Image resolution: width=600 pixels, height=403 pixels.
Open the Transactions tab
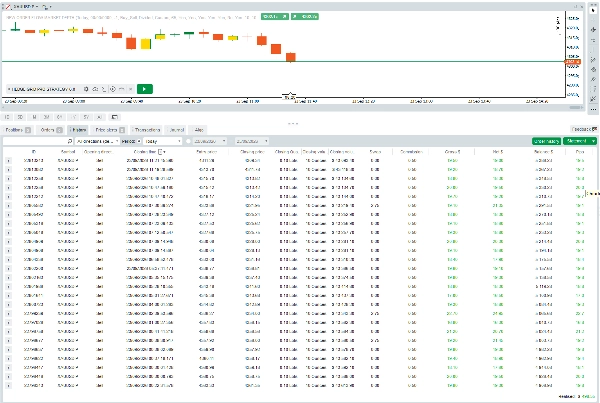point(147,130)
